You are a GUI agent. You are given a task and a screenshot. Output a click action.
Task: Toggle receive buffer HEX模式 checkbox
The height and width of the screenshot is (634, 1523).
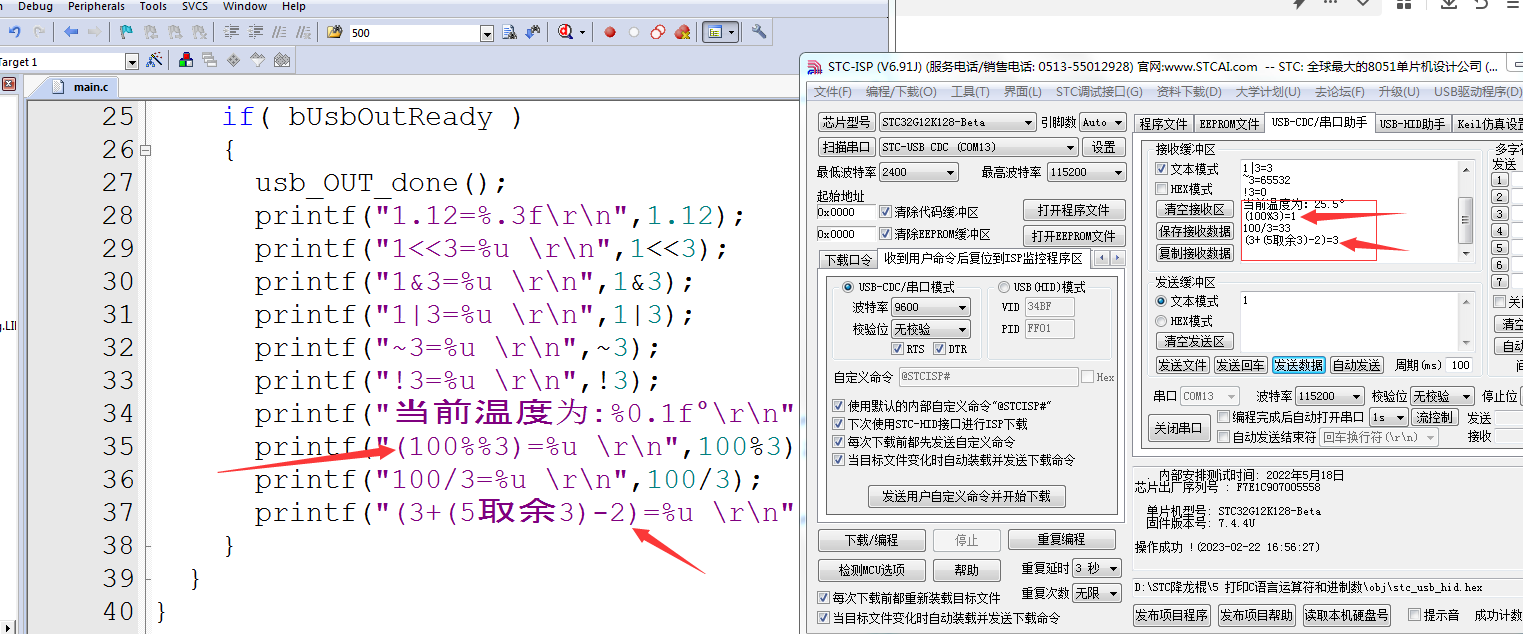coord(1161,189)
